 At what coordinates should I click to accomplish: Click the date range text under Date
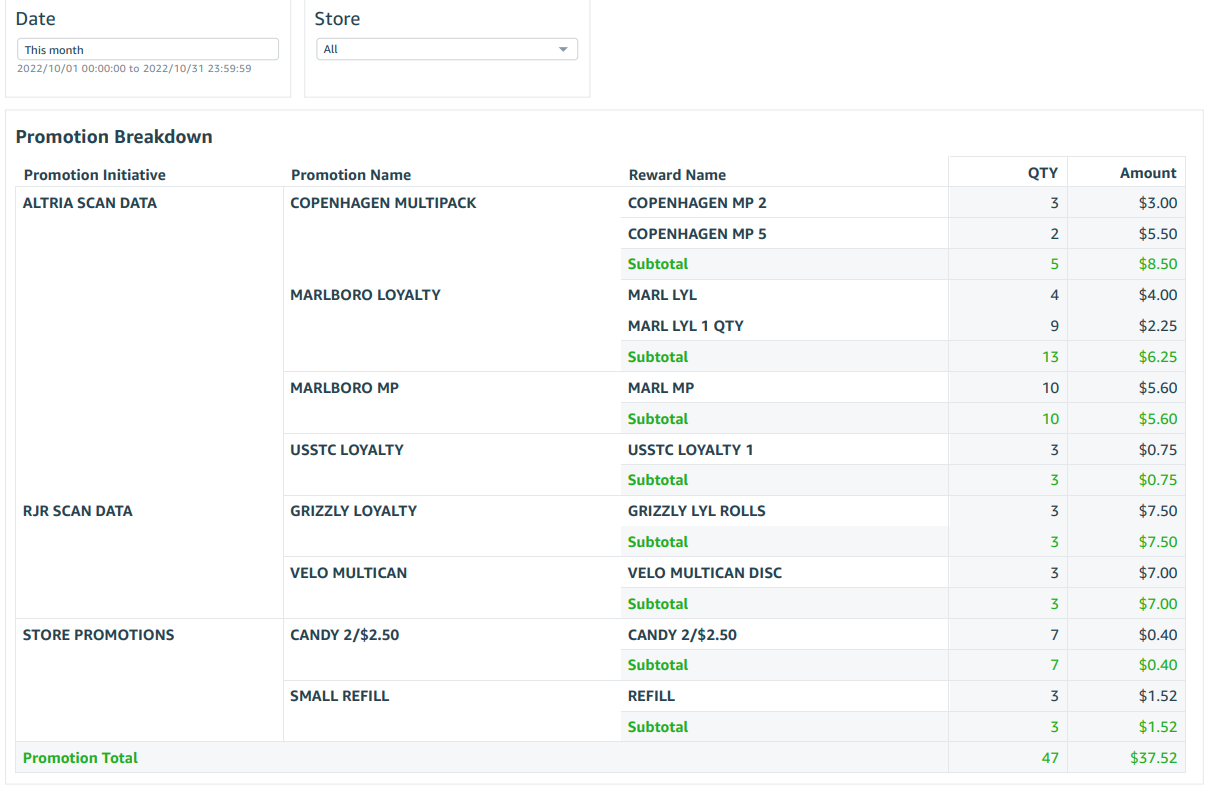(134, 69)
